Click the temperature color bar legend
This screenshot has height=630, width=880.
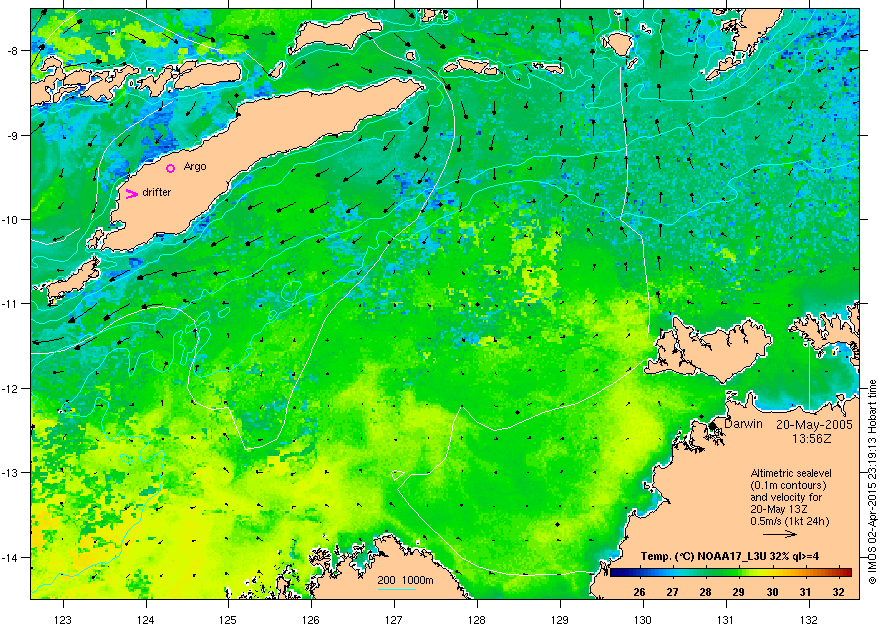tap(731, 573)
